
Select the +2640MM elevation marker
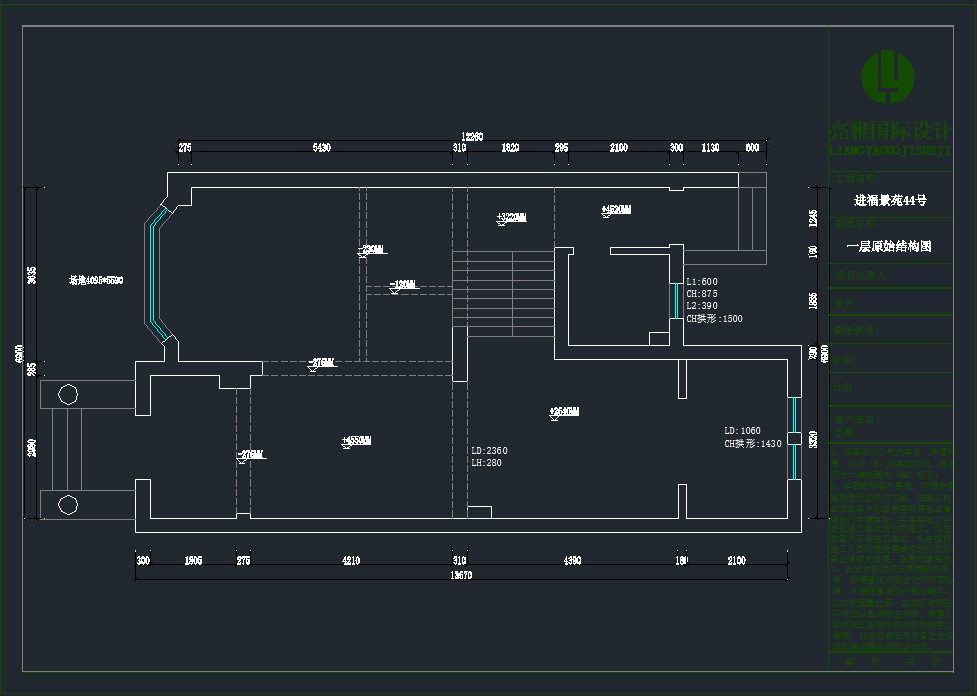564,412
